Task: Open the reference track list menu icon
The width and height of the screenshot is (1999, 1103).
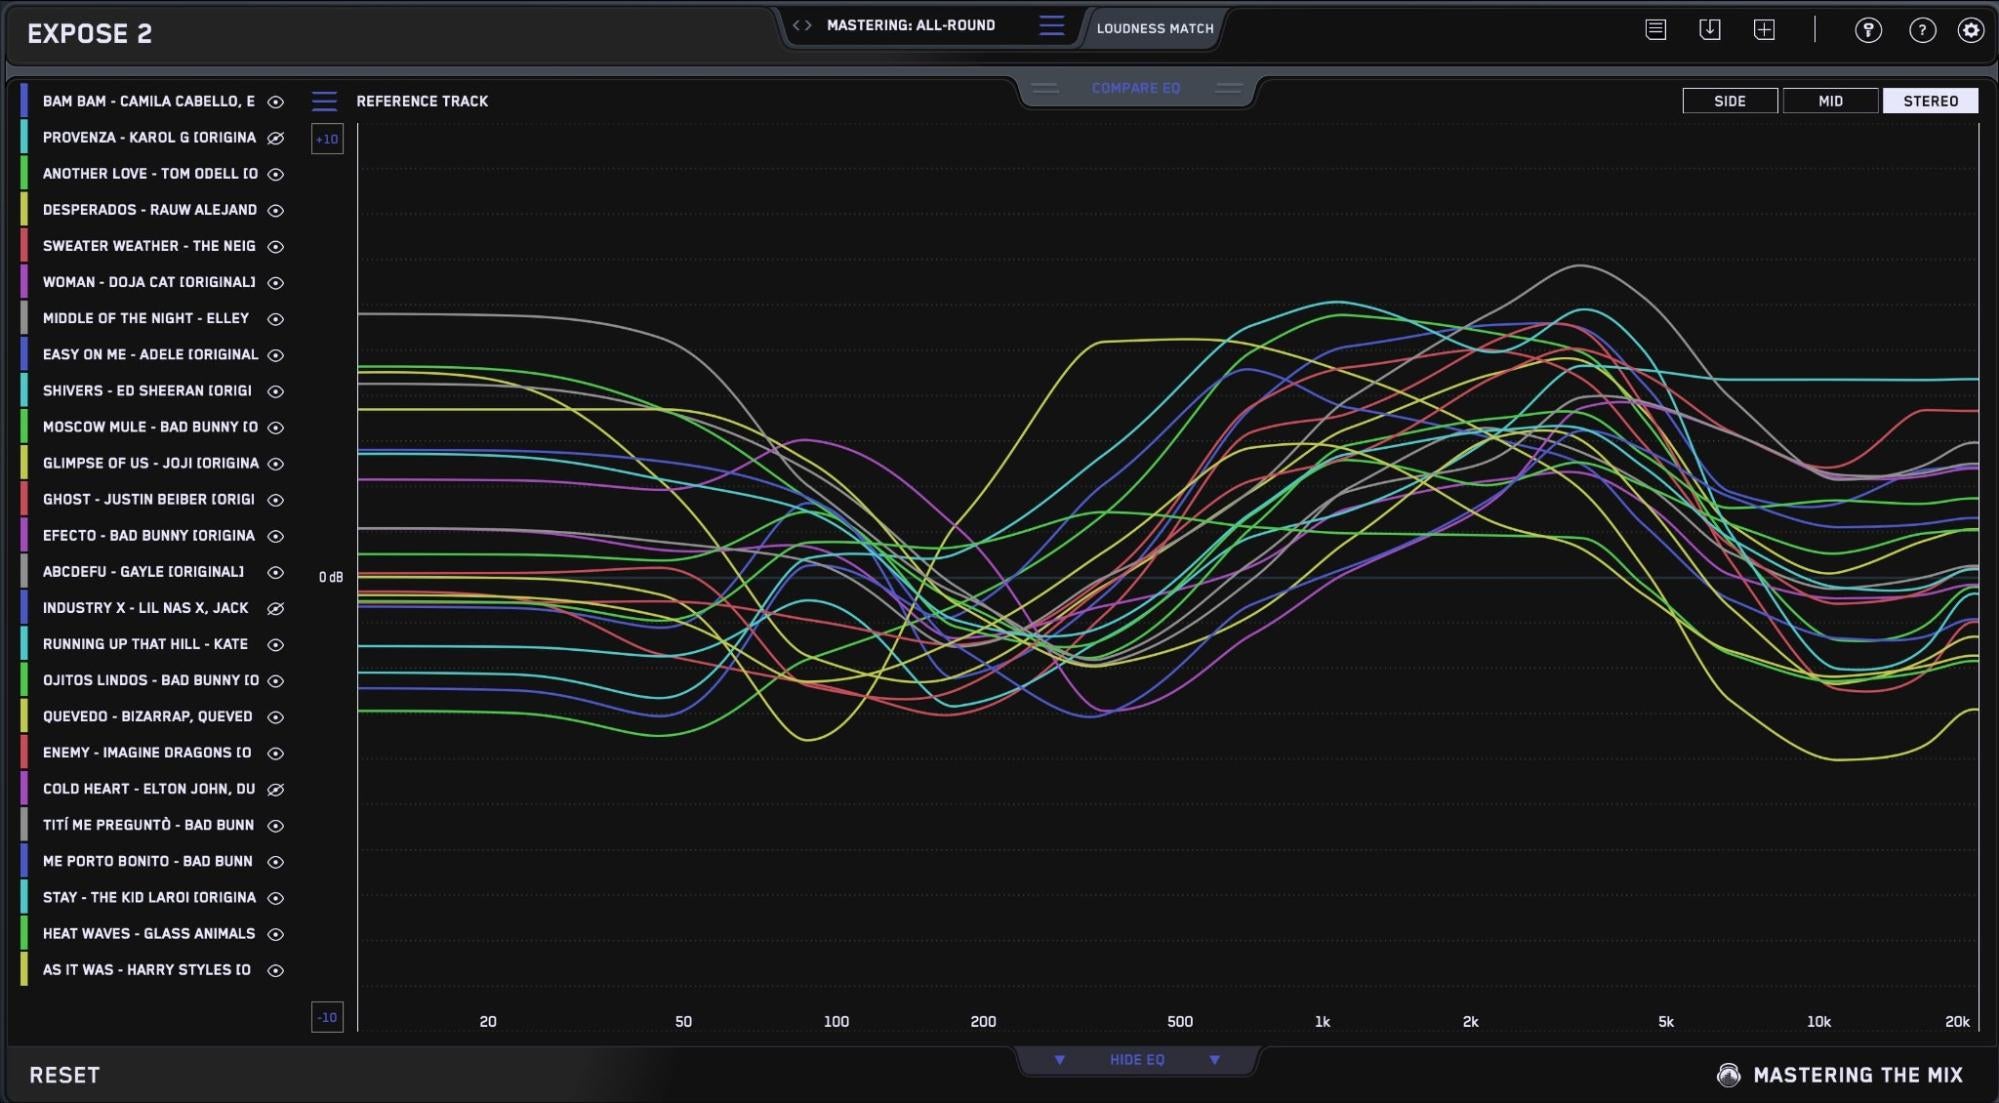Action: point(324,101)
